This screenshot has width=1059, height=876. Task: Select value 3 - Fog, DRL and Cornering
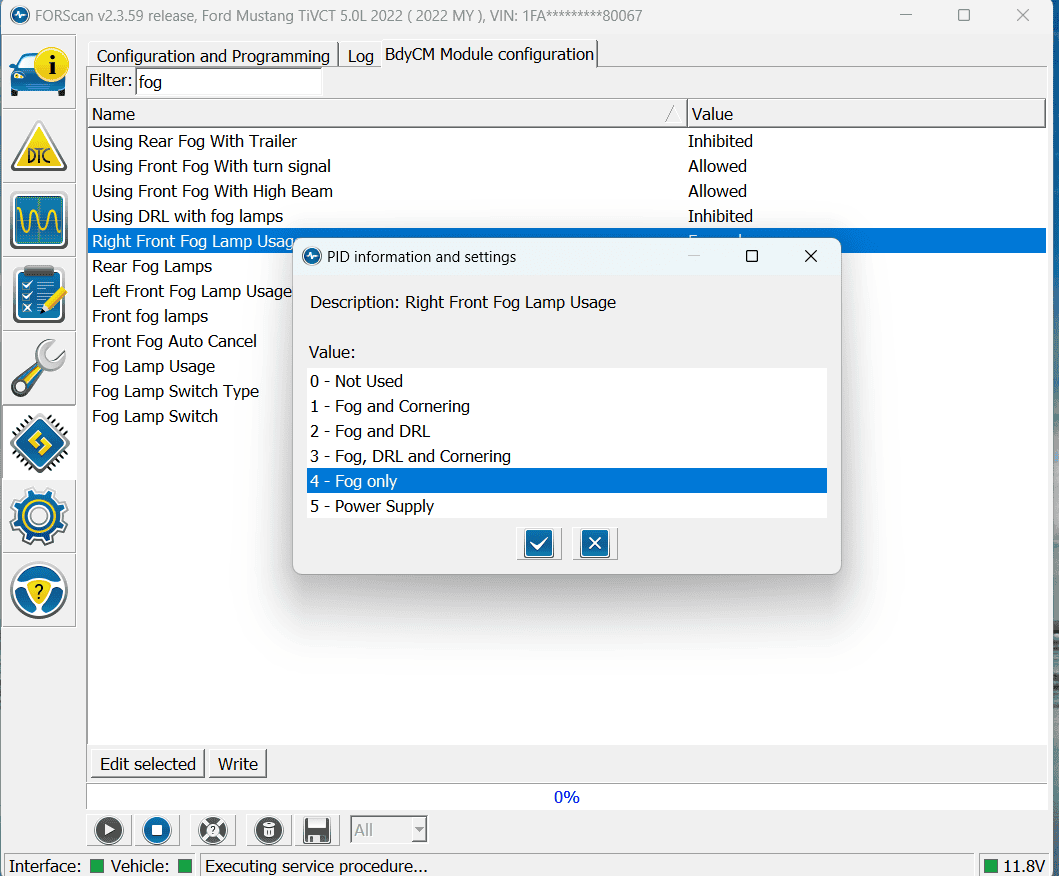click(567, 456)
